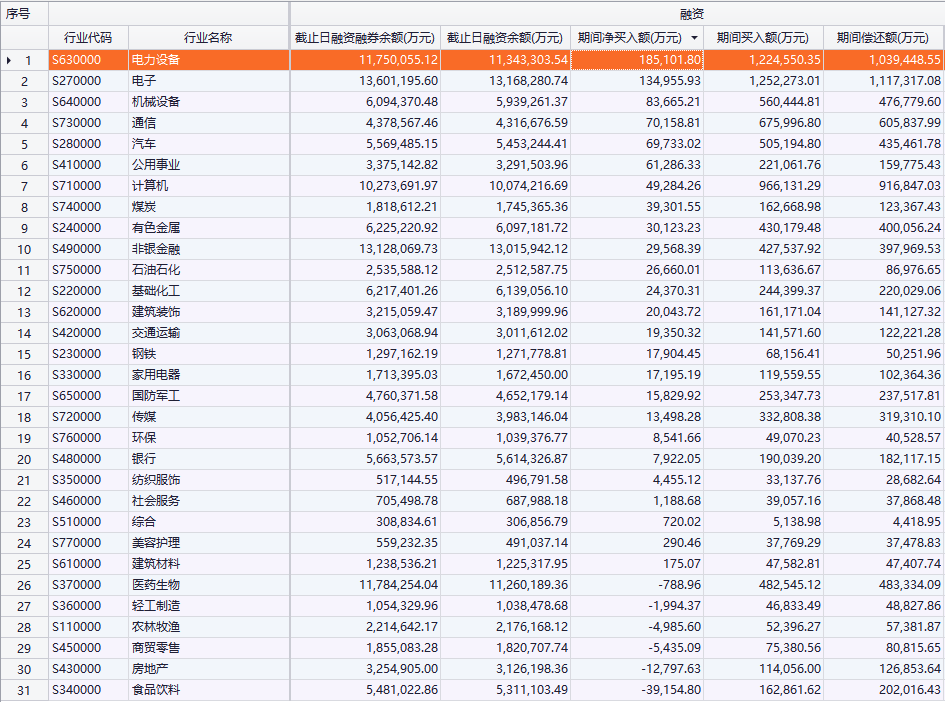Select the S430000 房地产 code cell
945x702 pixels.
77,669
